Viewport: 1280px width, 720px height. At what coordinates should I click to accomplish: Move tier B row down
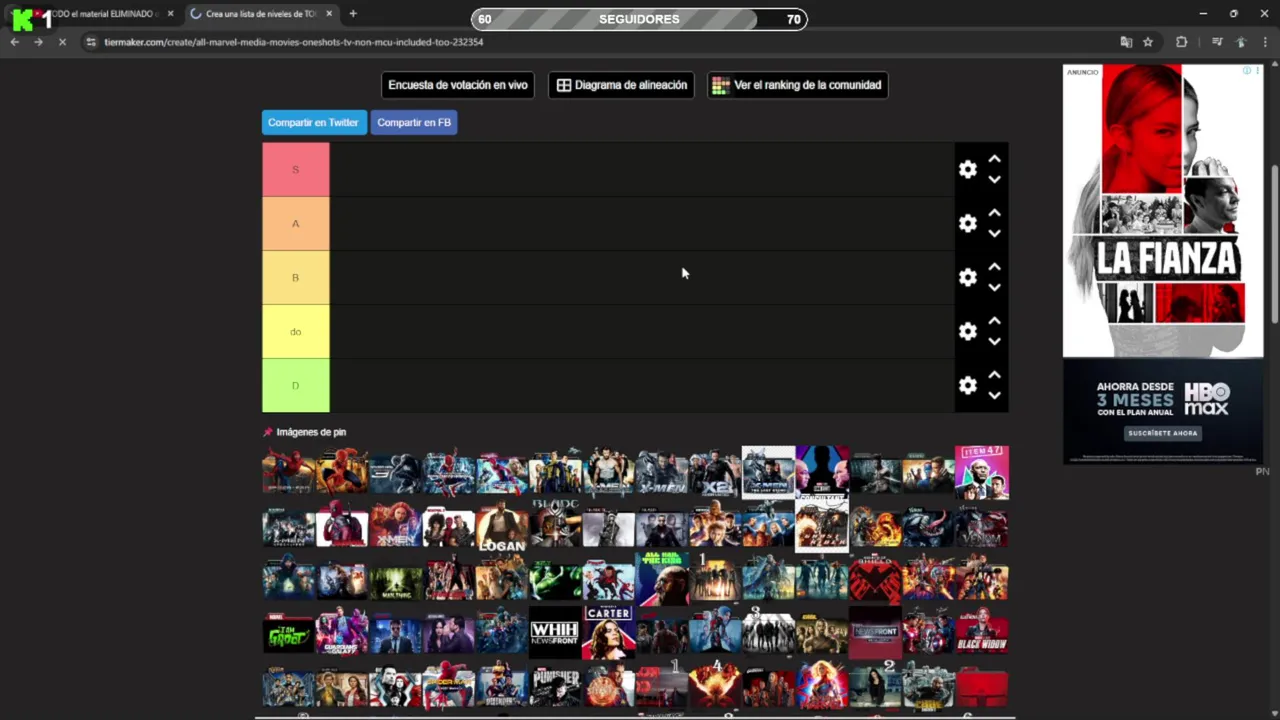(994, 288)
